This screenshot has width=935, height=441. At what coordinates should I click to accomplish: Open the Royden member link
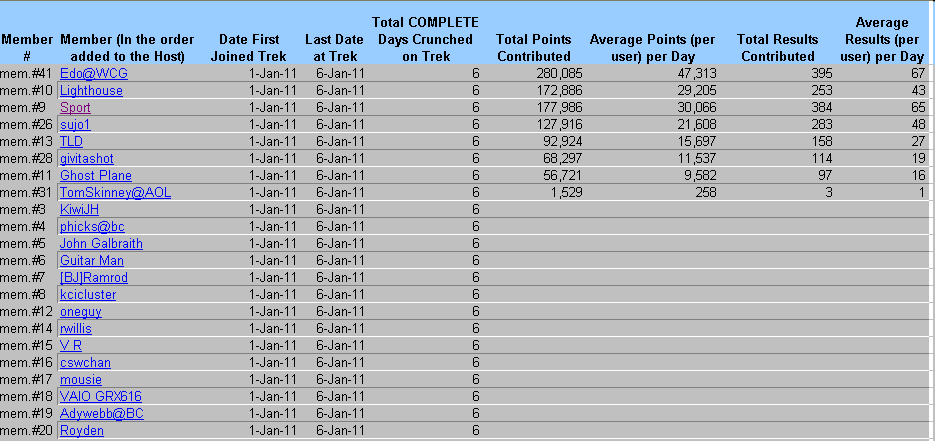click(81, 431)
